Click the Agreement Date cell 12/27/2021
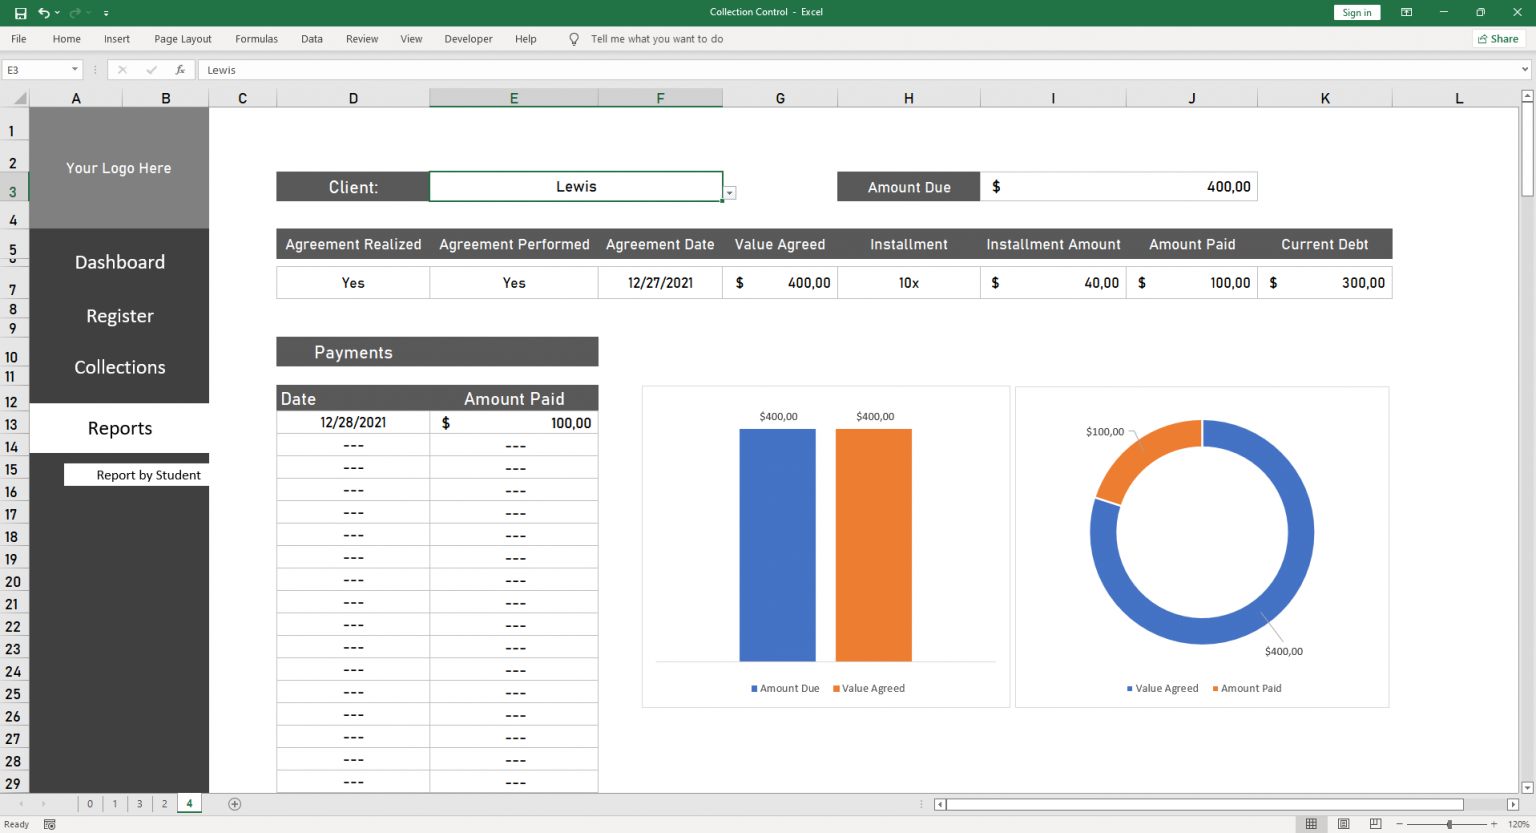Viewport: 1536px width, 833px height. (660, 283)
